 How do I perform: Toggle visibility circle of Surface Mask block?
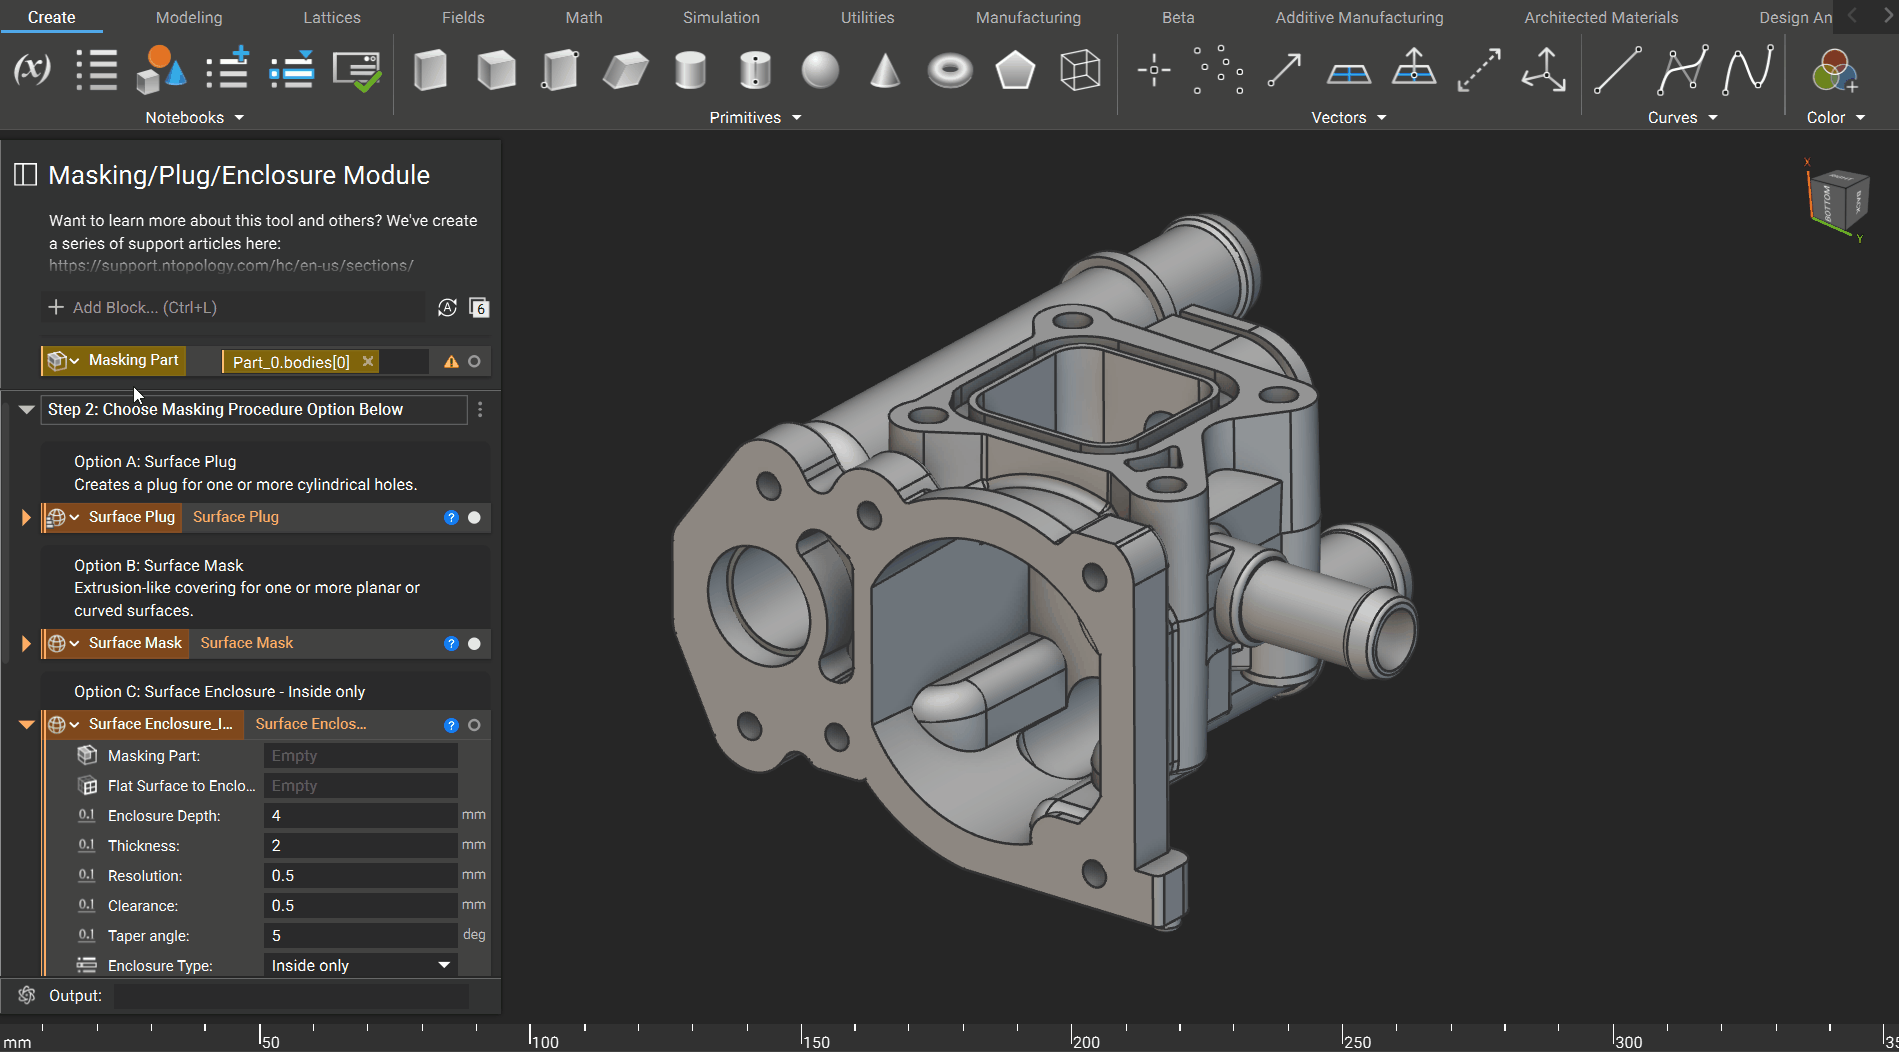tap(475, 644)
